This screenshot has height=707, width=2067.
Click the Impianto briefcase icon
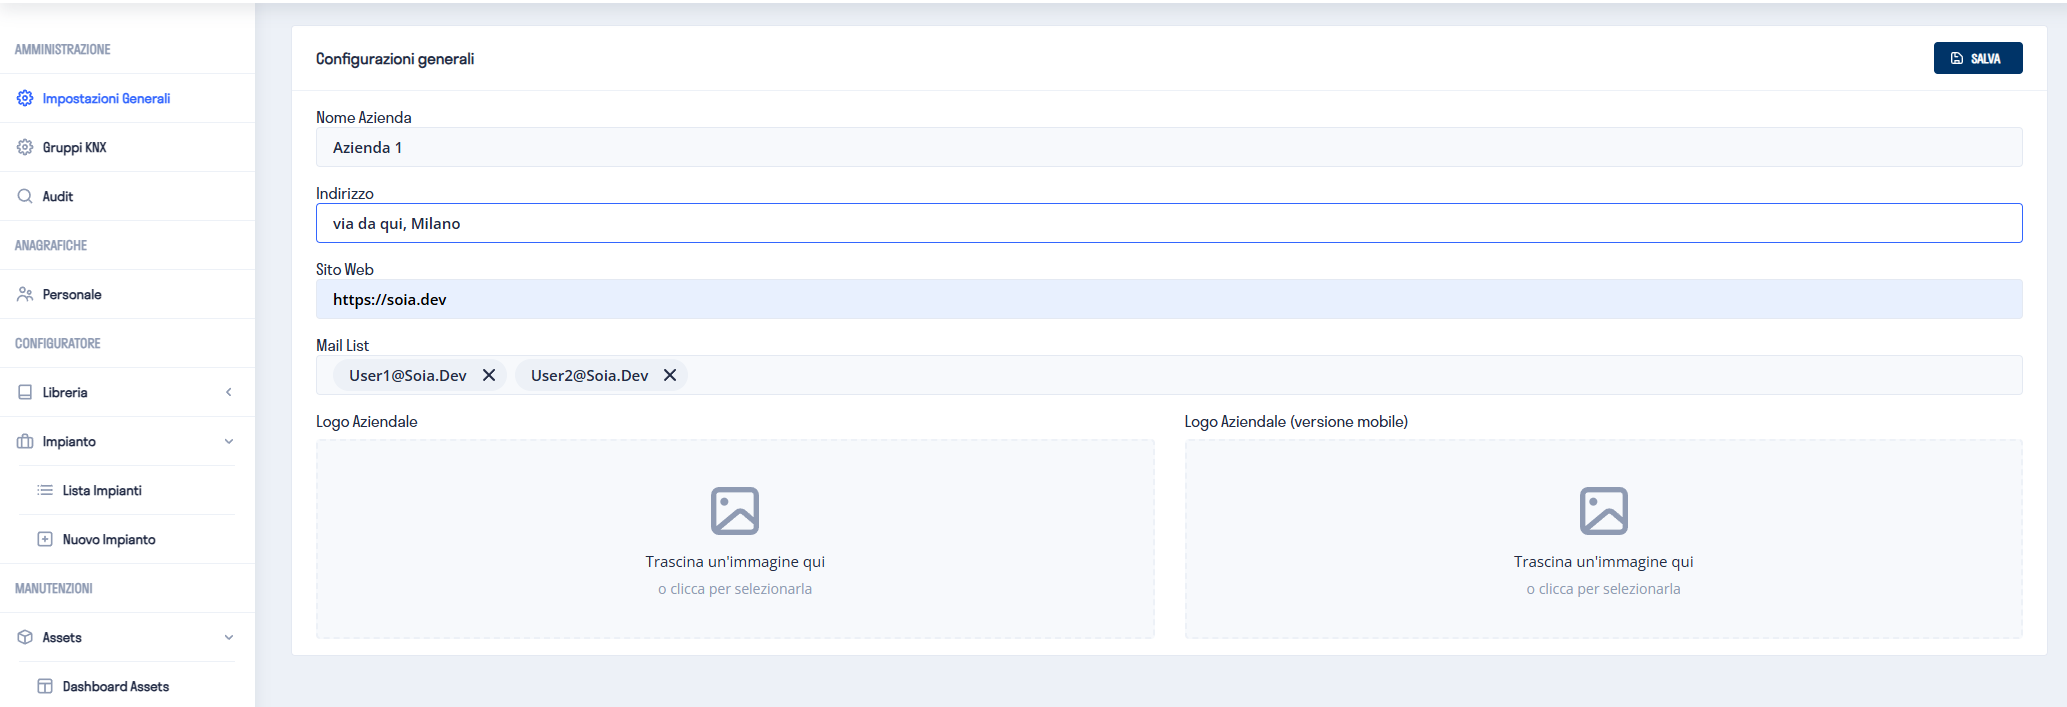[25, 441]
